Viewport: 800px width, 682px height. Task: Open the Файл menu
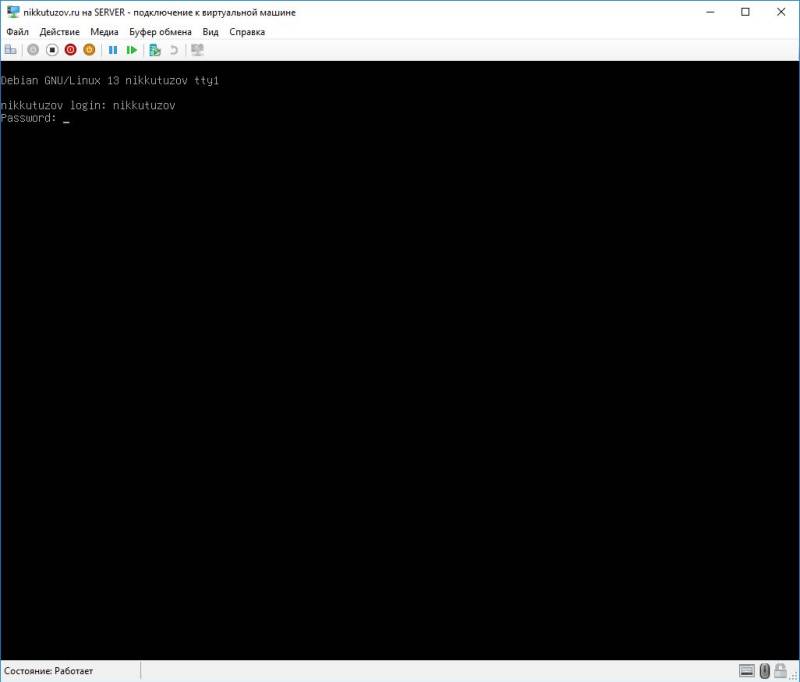tap(18, 31)
